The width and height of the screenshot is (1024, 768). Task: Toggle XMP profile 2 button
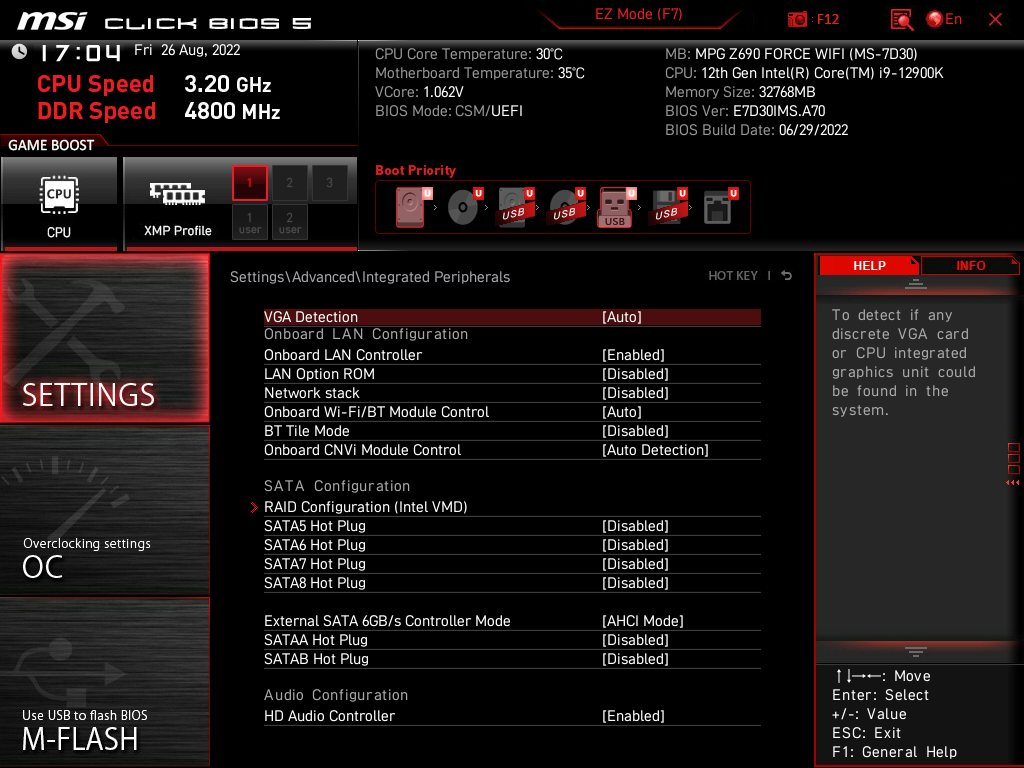coord(289,183)
